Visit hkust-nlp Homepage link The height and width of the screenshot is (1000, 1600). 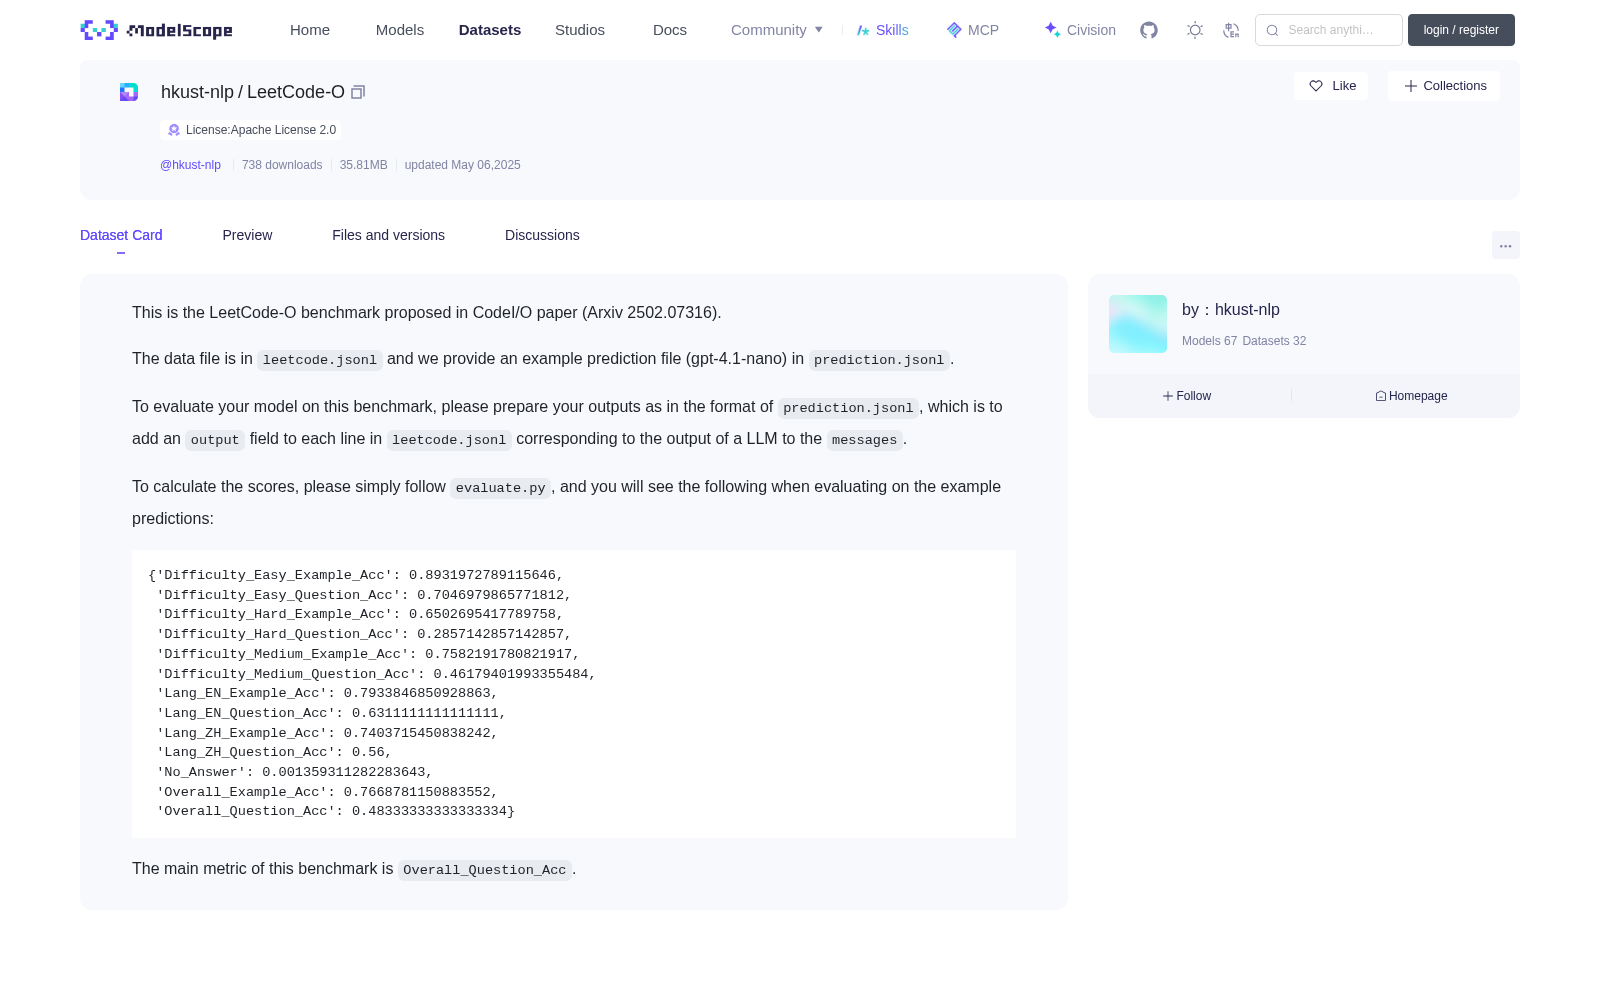1411,396
